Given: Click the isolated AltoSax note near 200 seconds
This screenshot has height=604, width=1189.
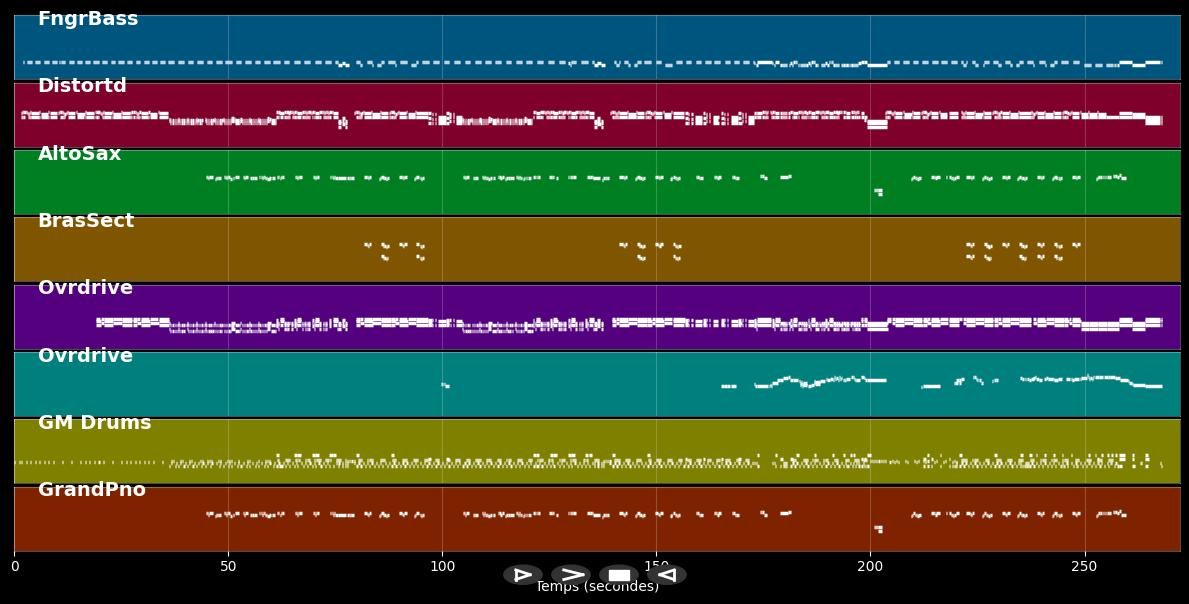Looking at the screenshot, I should 878,192.
